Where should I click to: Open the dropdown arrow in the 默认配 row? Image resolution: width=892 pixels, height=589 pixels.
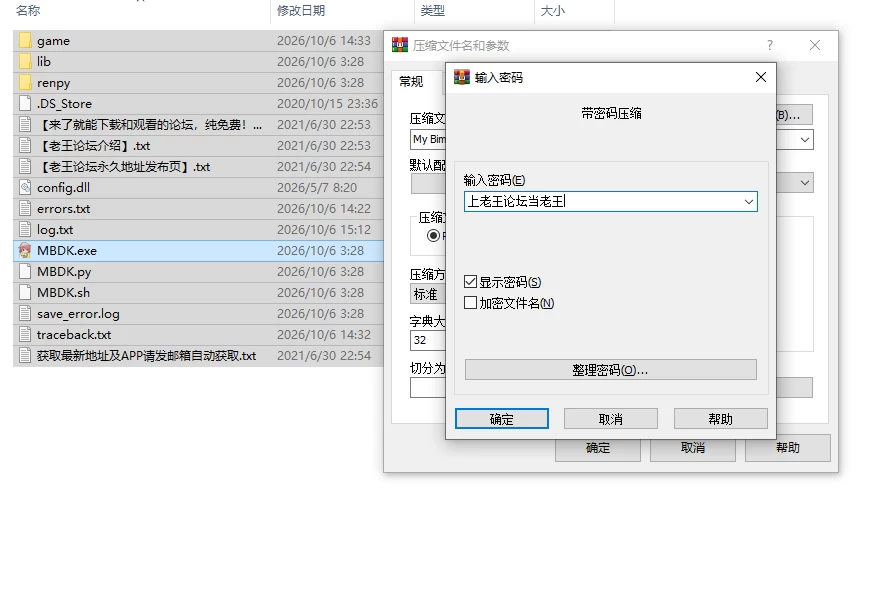coord(805,183)
